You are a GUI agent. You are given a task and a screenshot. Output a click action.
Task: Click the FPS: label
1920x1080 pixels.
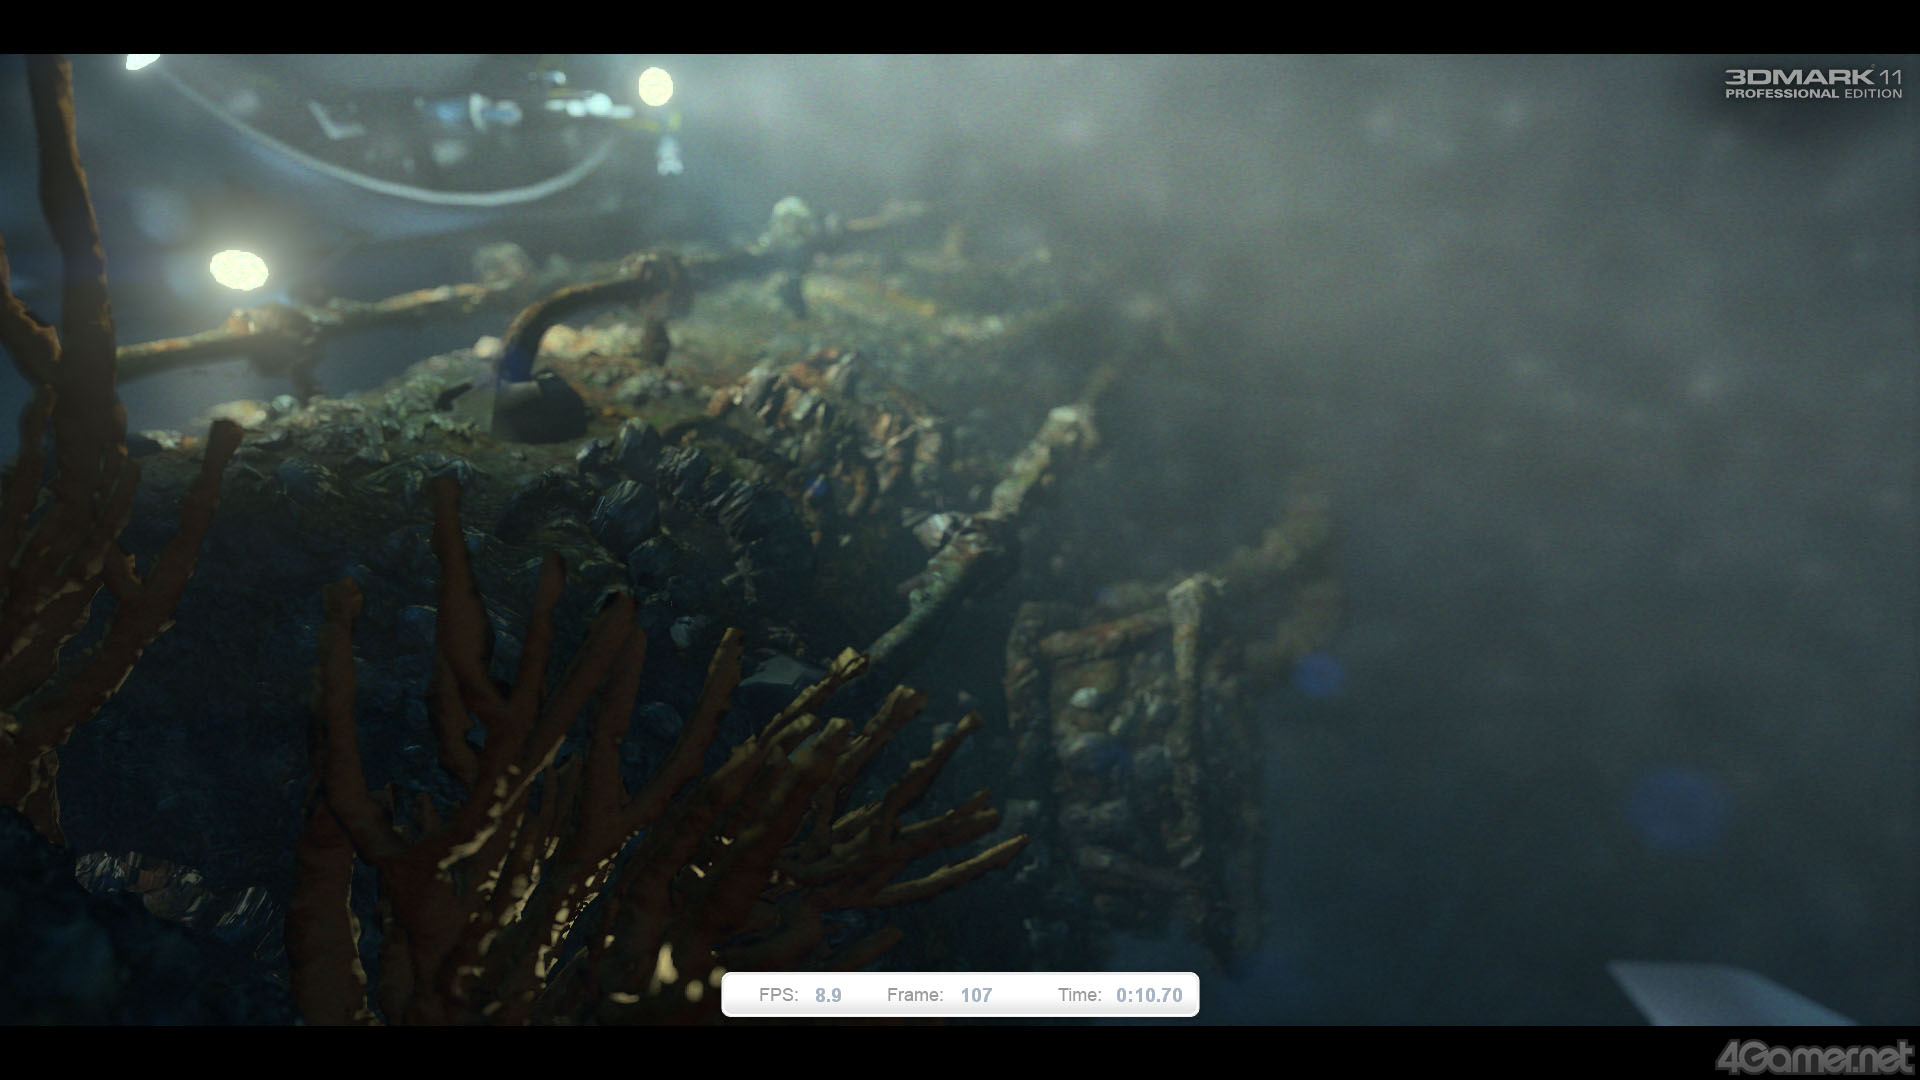pos(778,995)
